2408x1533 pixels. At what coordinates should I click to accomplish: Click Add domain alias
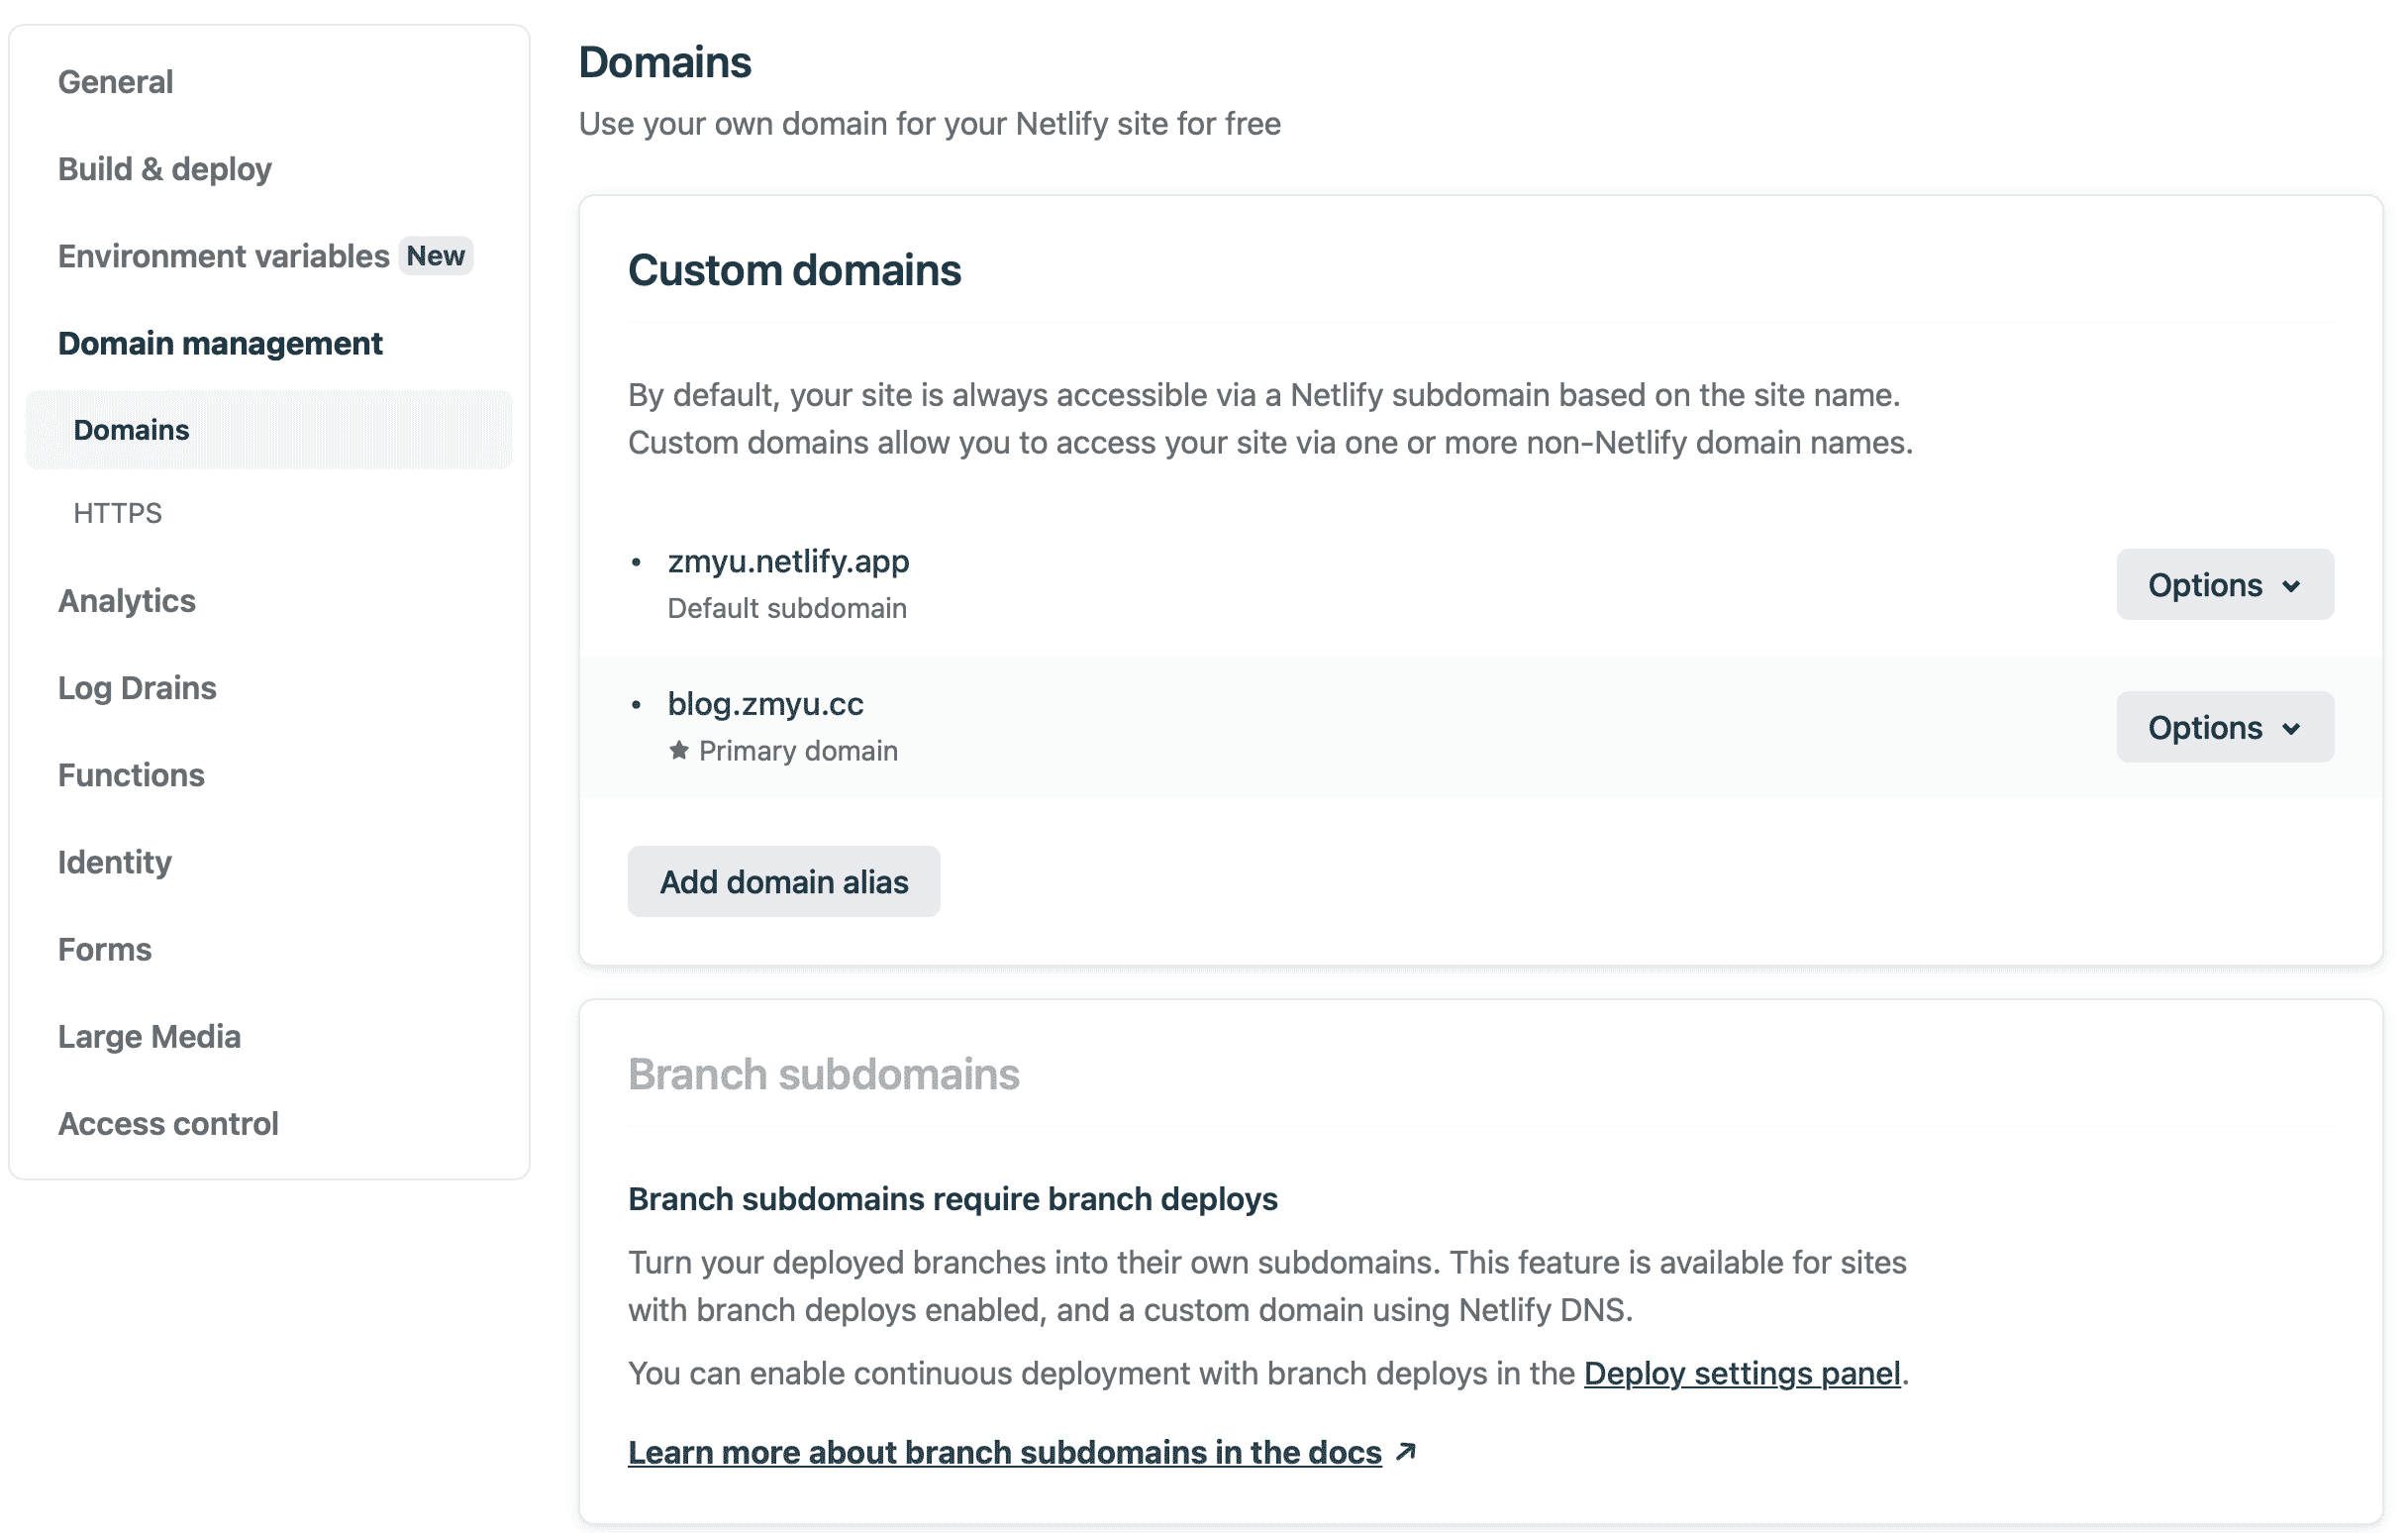coord(783,881)
